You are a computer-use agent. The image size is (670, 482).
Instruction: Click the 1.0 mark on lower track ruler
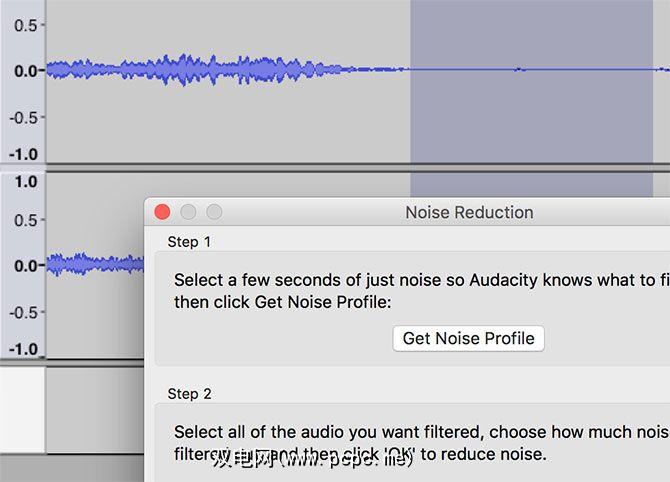(x=26, y=182)
